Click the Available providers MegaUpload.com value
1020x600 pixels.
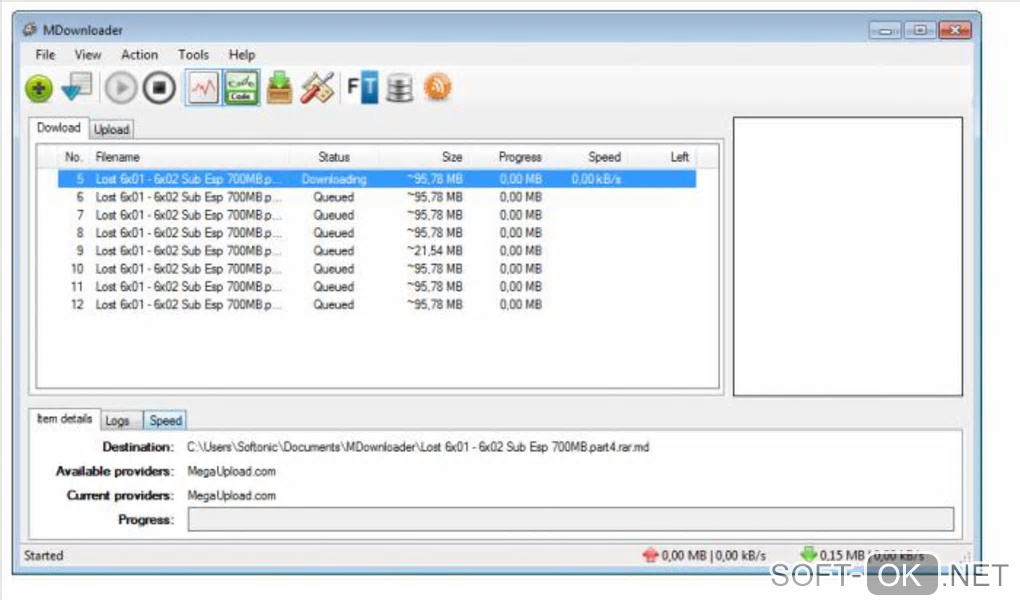click(232, 471)
